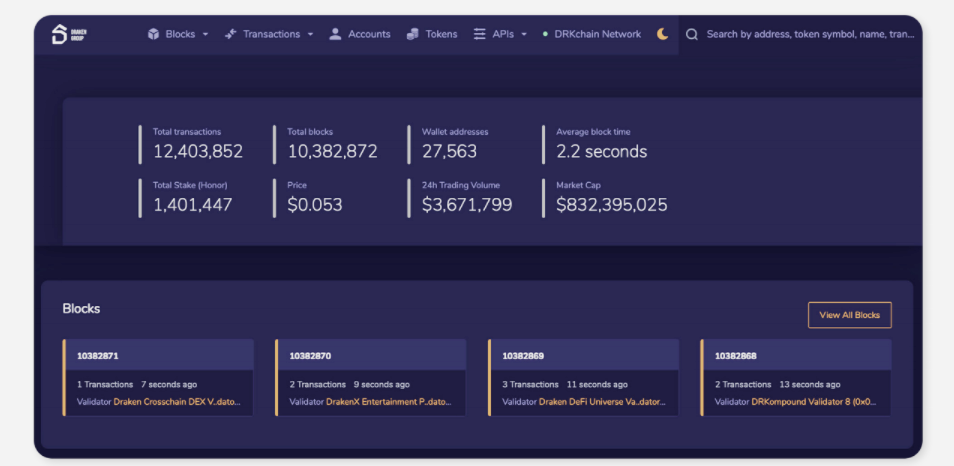Click the Draken Group logo
954x466 pixels.
coord(69,34)
